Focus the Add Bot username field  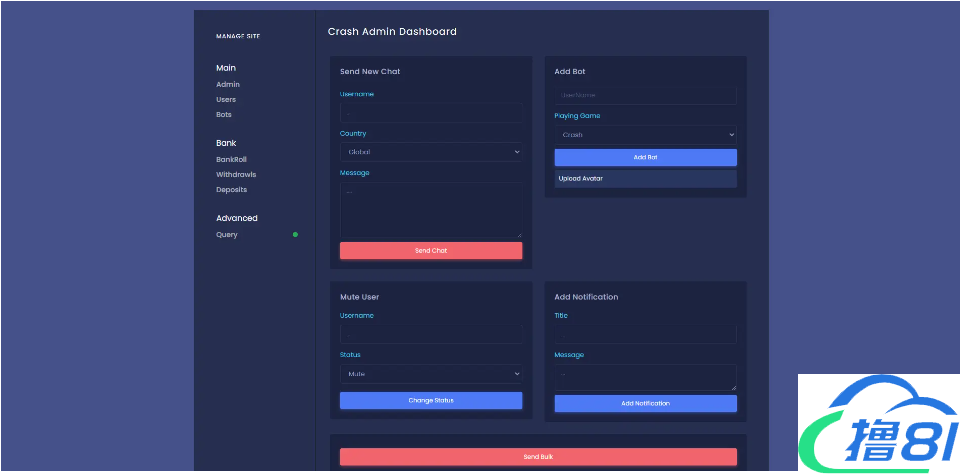645,95
